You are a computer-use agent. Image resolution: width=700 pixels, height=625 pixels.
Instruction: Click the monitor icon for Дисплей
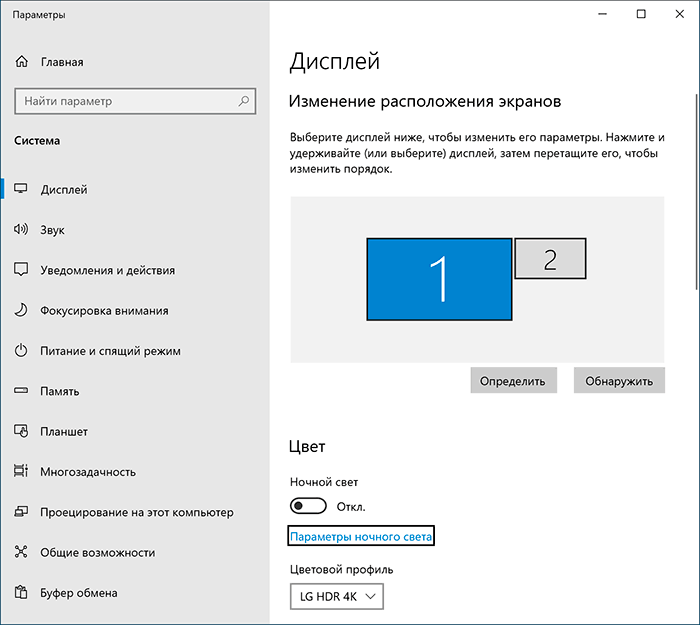(x=22, y=189)
